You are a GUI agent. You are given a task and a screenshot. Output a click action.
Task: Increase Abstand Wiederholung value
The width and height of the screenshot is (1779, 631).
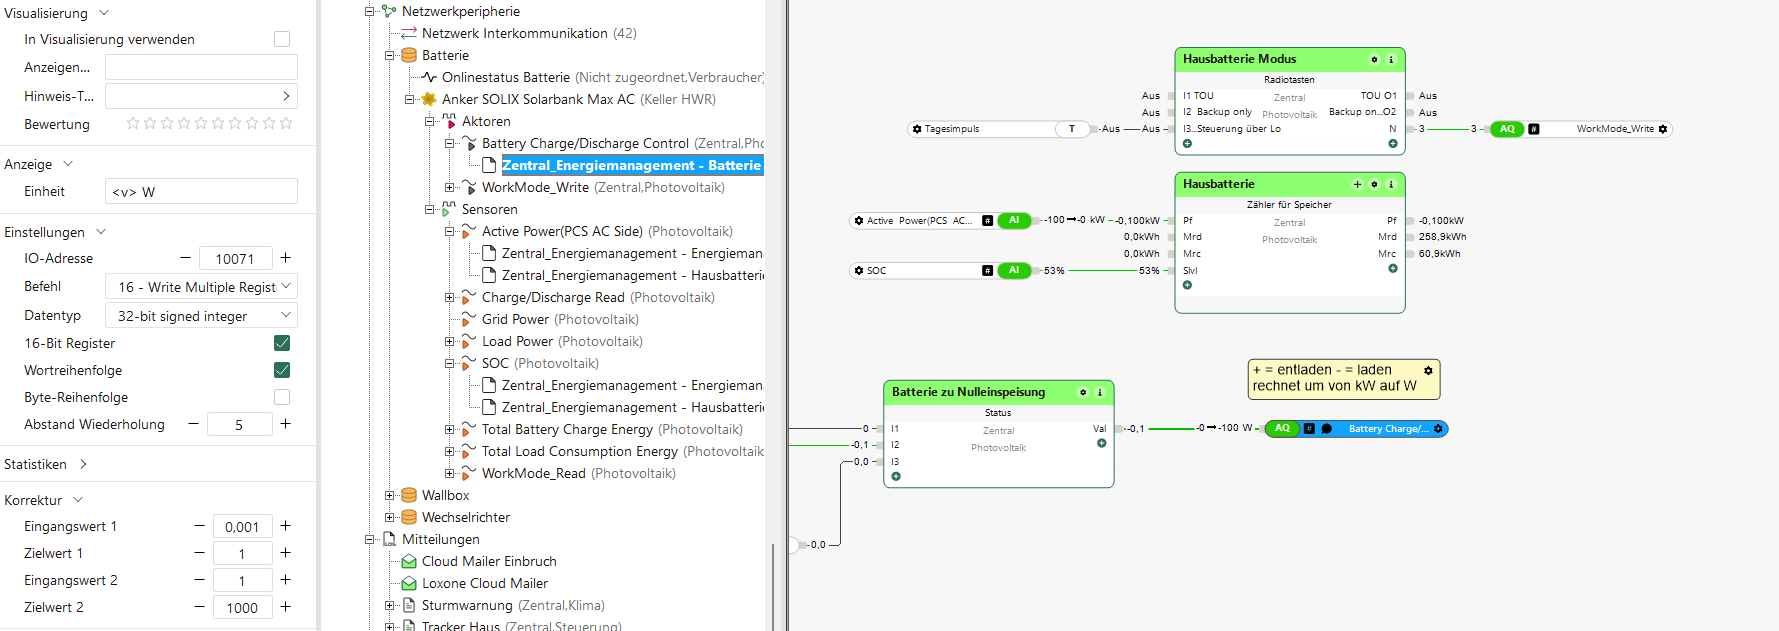[285, 424]
